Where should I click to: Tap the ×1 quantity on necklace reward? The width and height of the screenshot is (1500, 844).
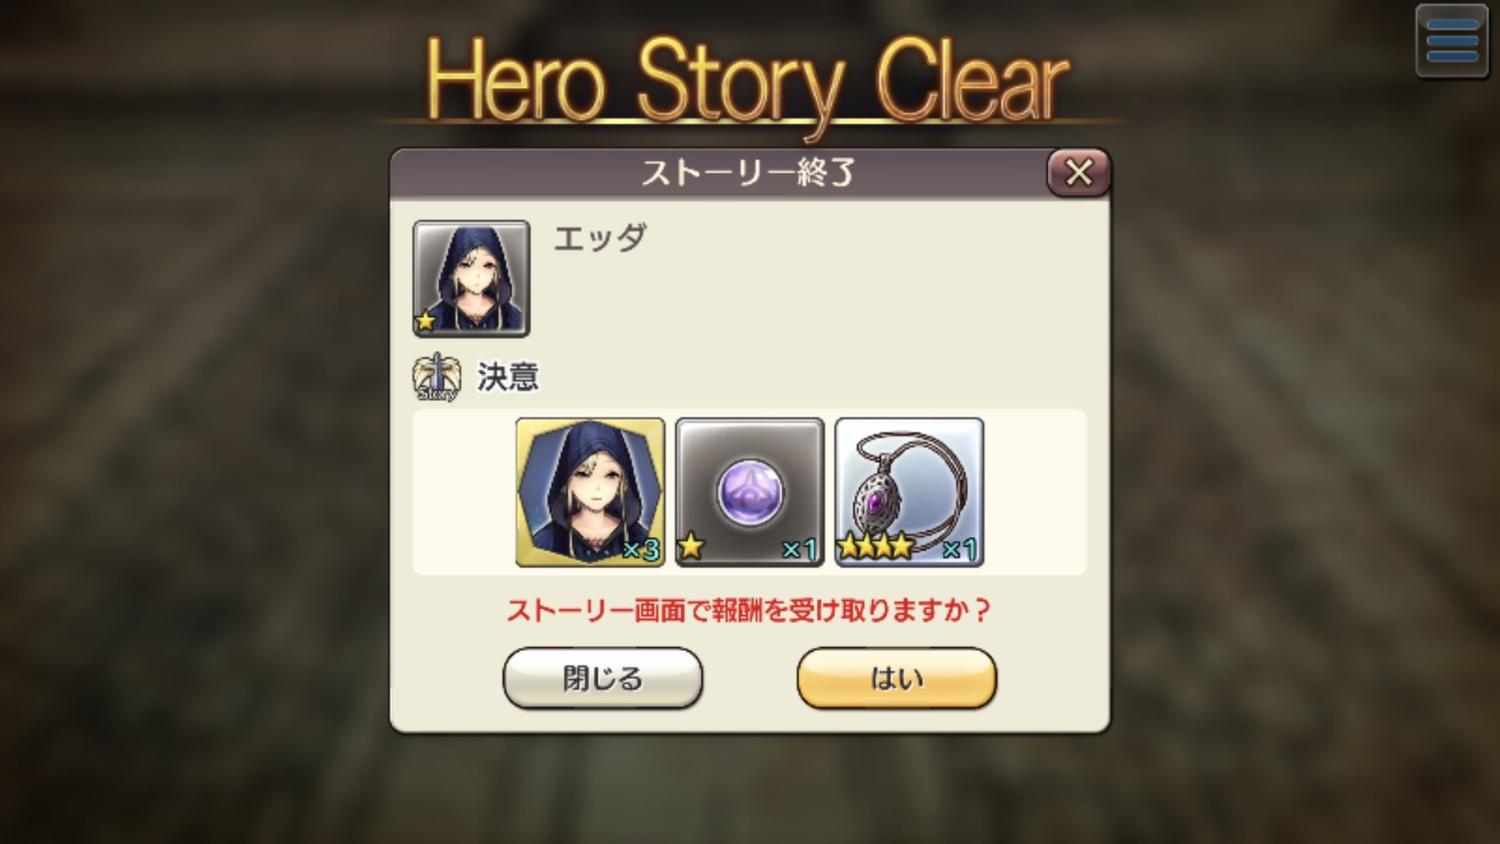(x=959, y=549)
